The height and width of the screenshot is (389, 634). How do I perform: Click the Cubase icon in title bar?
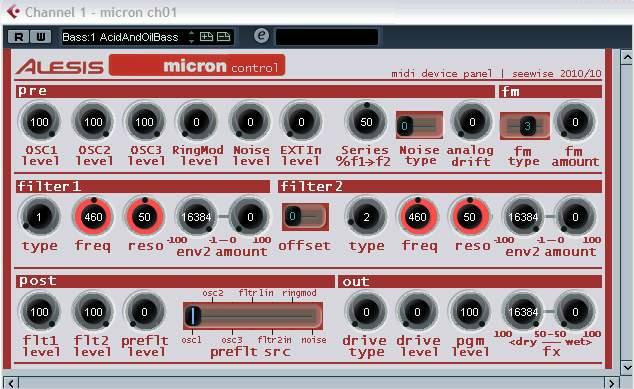click(13, 12)
